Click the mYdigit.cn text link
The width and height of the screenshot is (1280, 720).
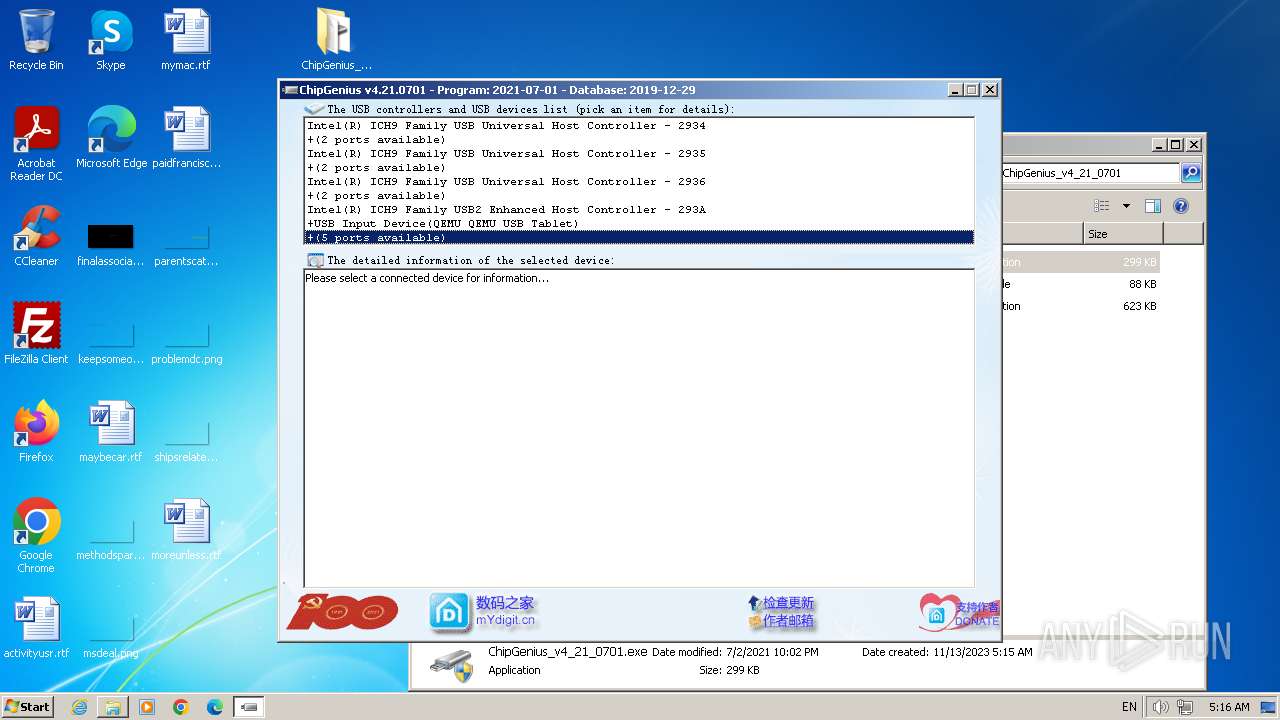pyautogui.click(x=505, y=620)
